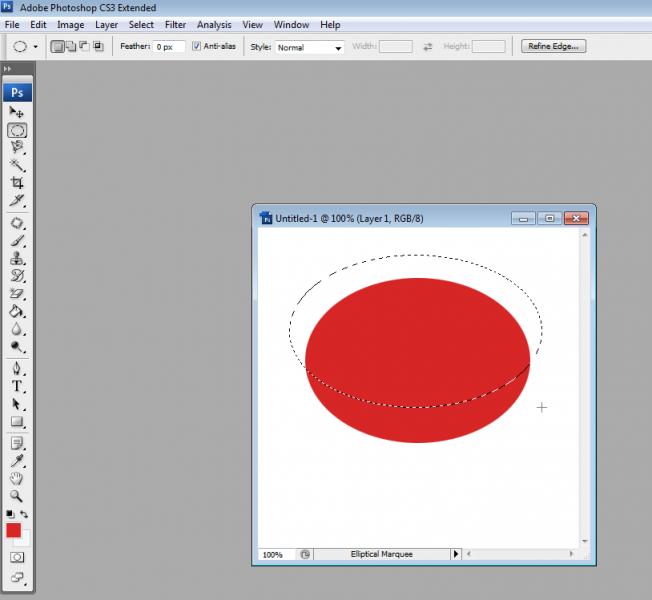The height and width of the screenshot is (600, 652).
Task: Open the Filter menu
Action: pos(175,25)
